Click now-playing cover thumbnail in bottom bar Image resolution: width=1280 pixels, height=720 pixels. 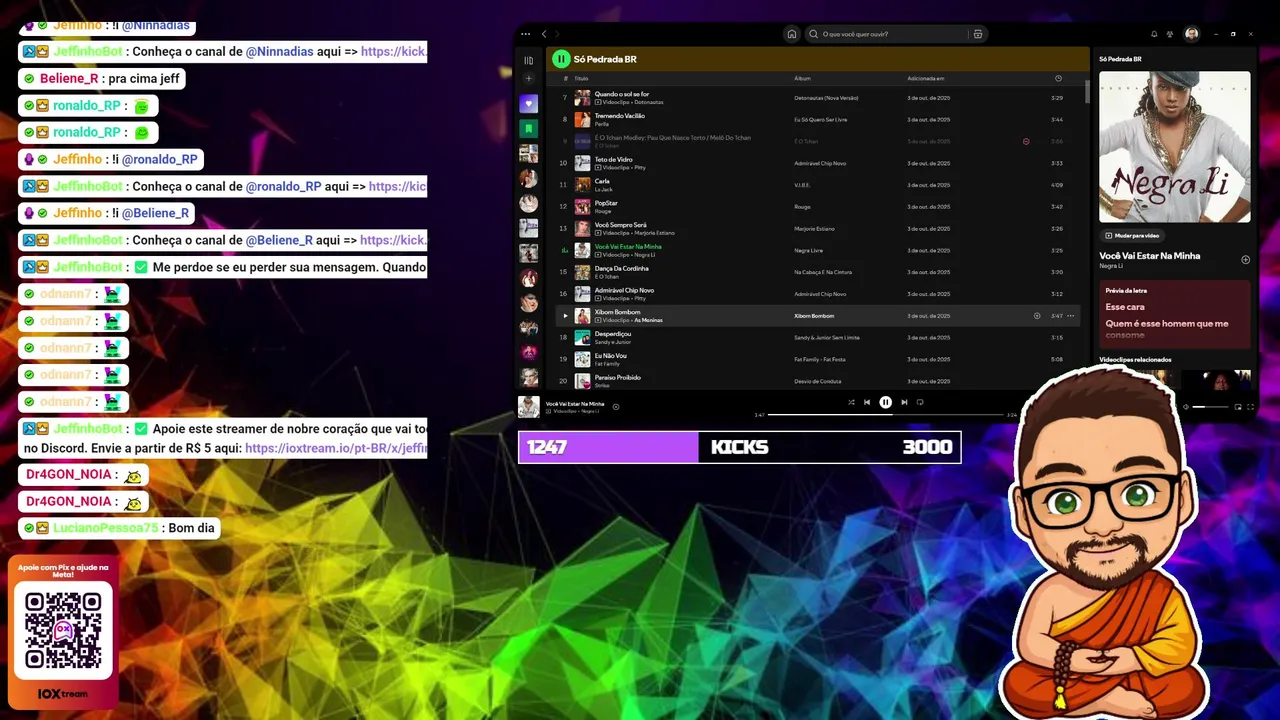pyautogui.click(x=529, y=407)
